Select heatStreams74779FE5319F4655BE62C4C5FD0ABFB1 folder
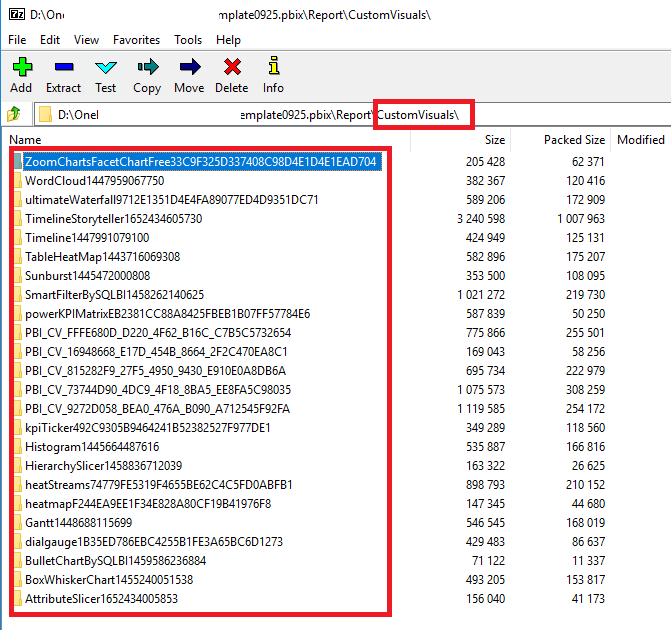The image size is (671, 630). click(x=159, y=485)
